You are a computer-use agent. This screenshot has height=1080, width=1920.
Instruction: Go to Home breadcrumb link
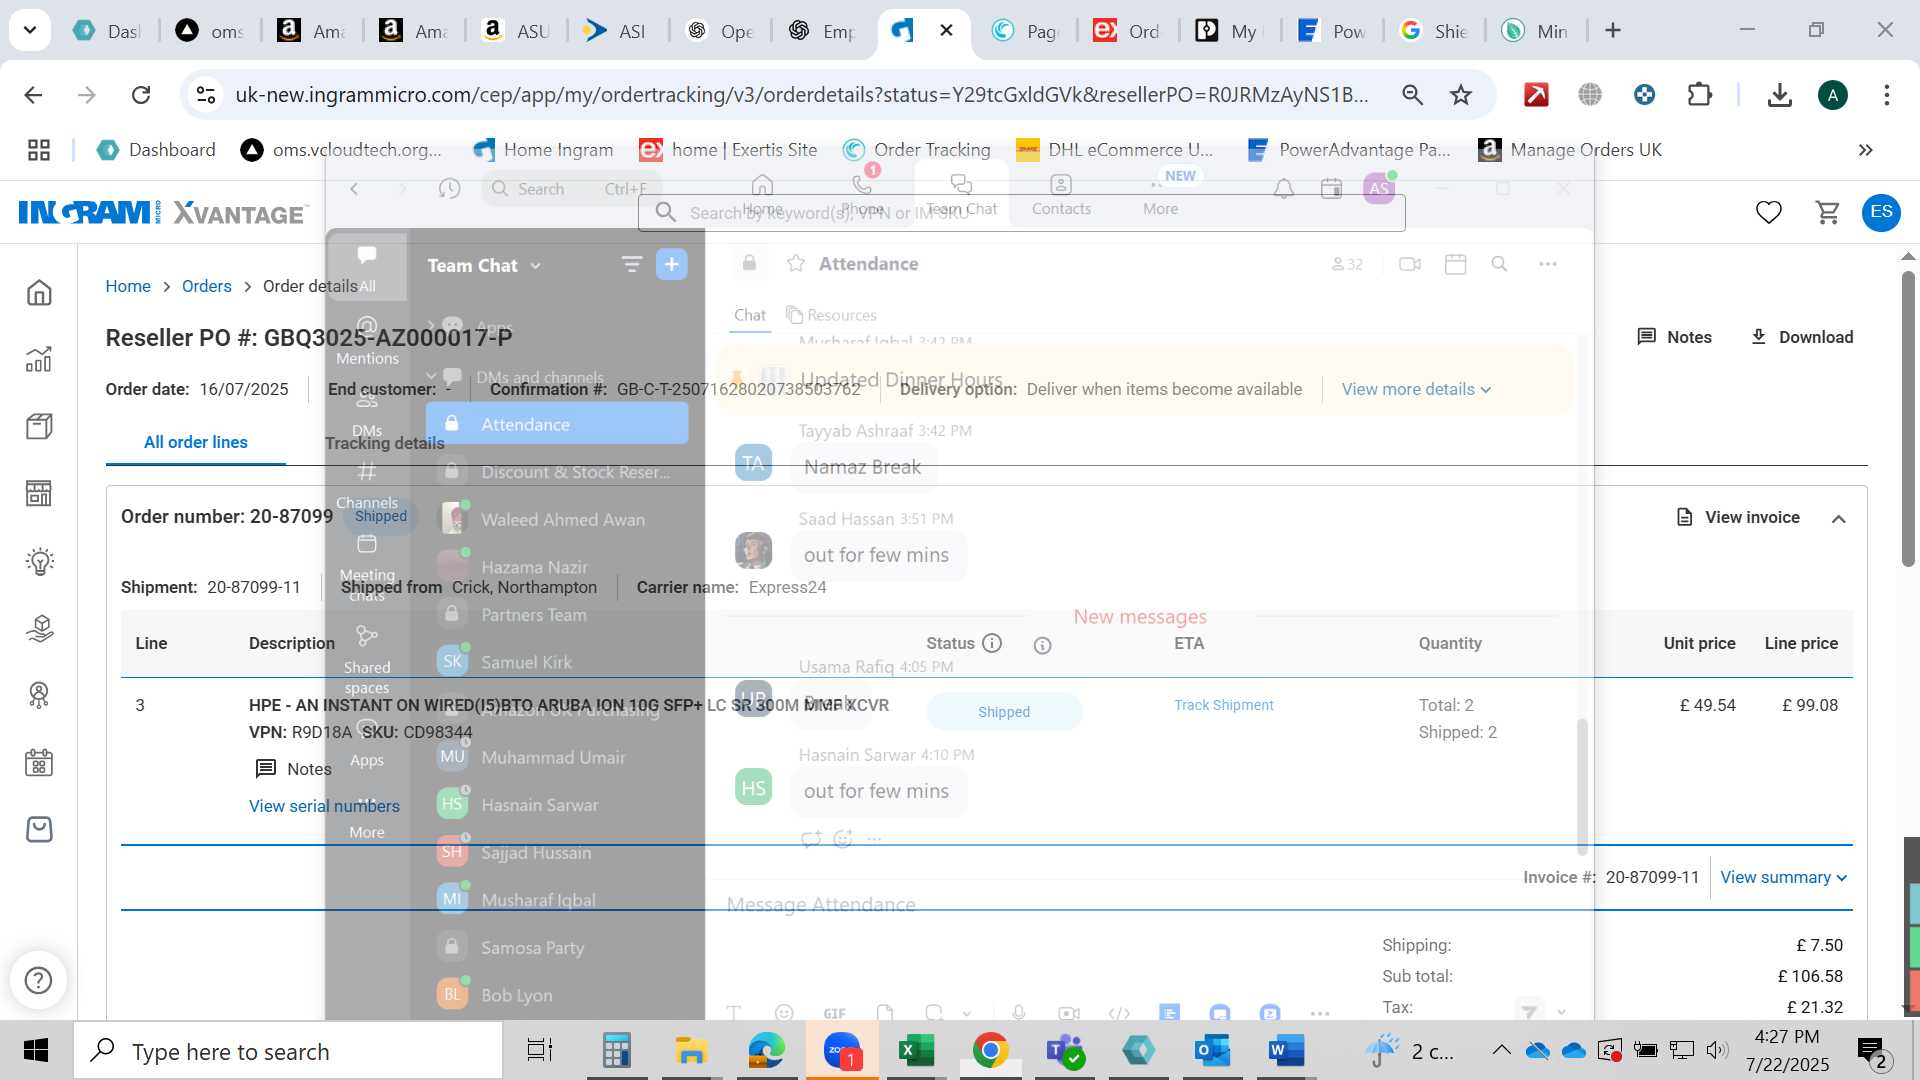pos(128,286)
